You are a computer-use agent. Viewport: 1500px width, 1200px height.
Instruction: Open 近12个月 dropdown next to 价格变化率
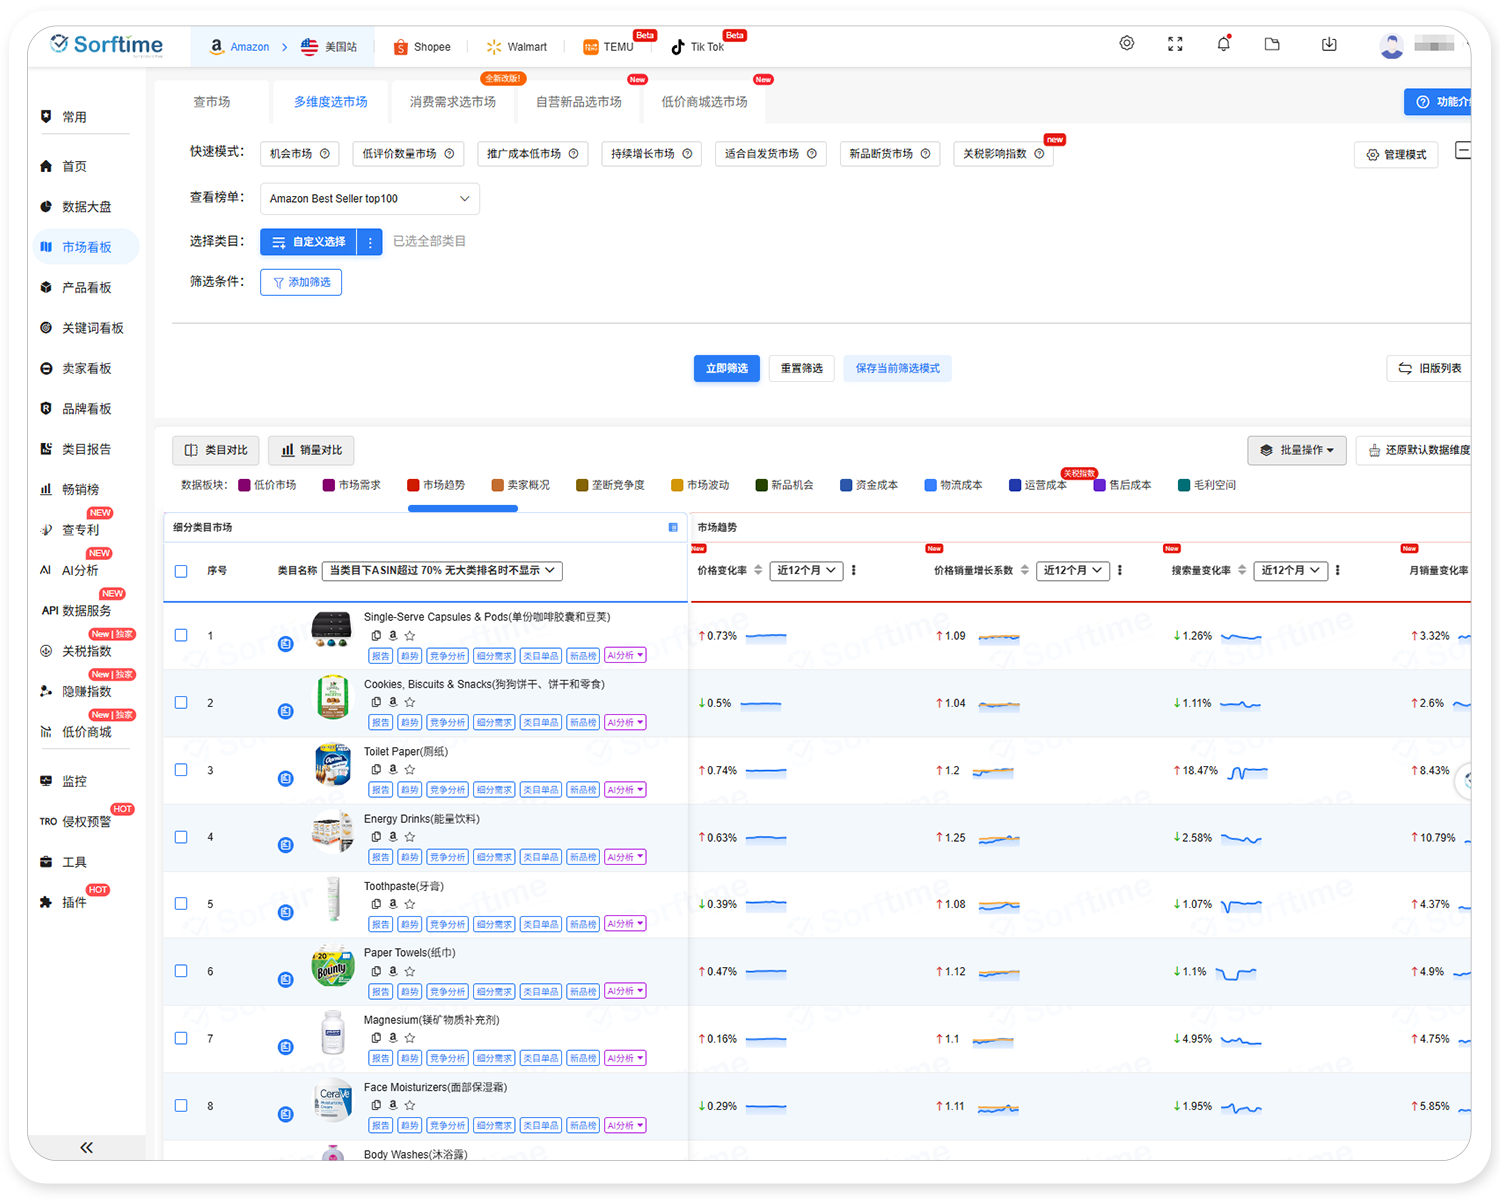[x=806, y=571]
